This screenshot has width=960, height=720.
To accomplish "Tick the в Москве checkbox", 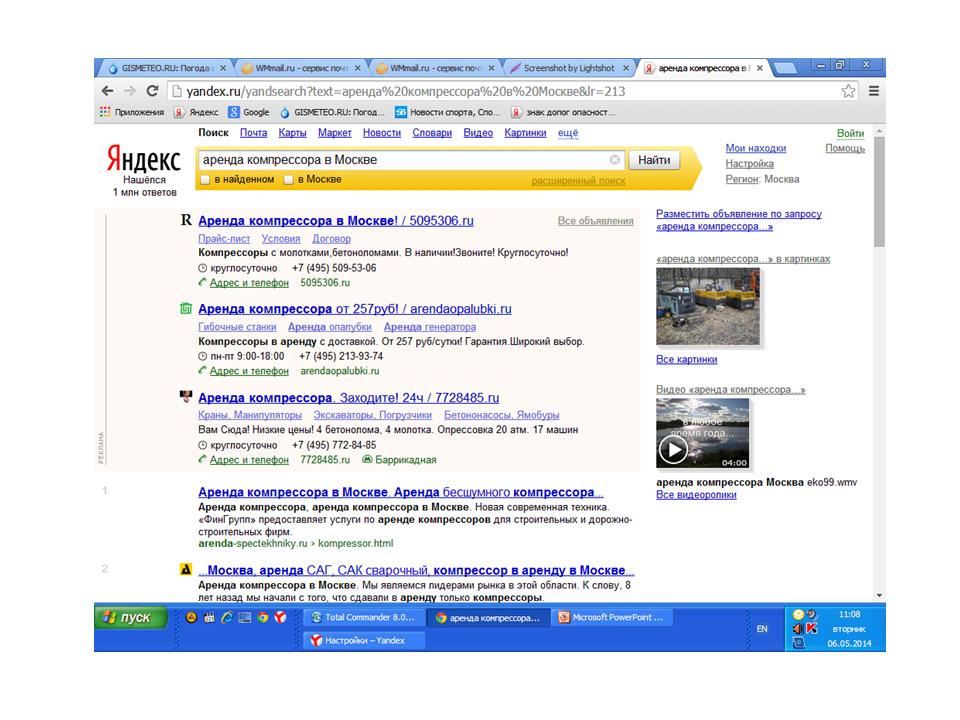I will [x=288, y=180].
